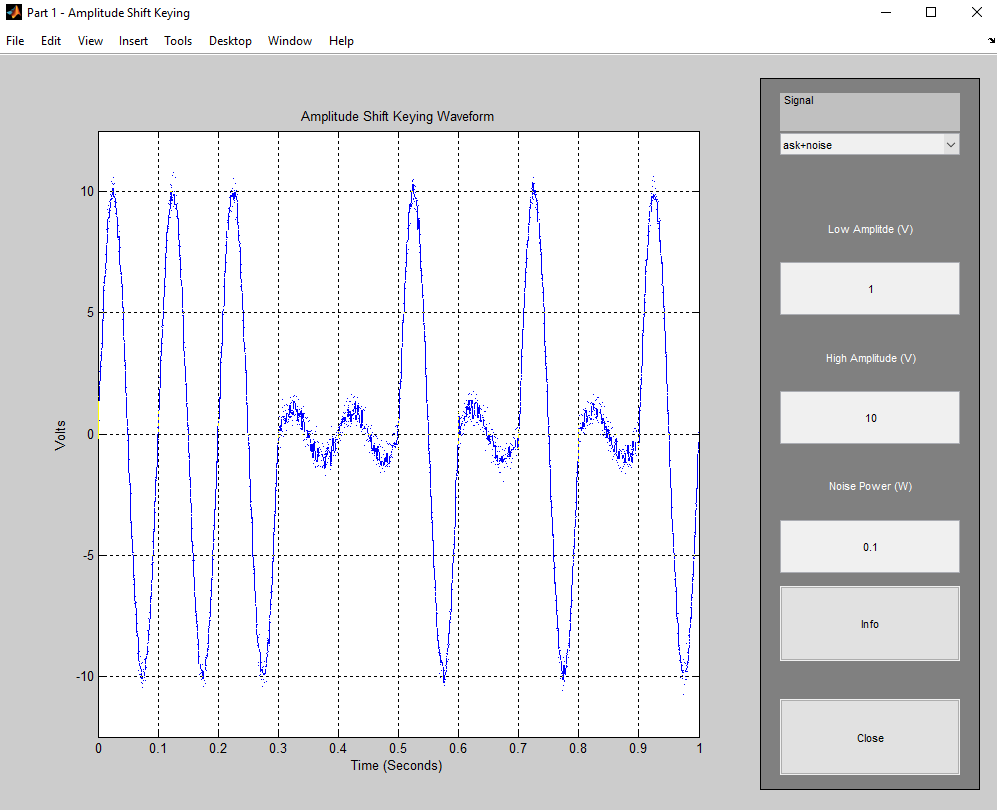The width and height of the screenshot is (997, 810).
Task: Click the 'Amplitude Shift Keying Waveform' plot title
Action: tap(397, 116)
